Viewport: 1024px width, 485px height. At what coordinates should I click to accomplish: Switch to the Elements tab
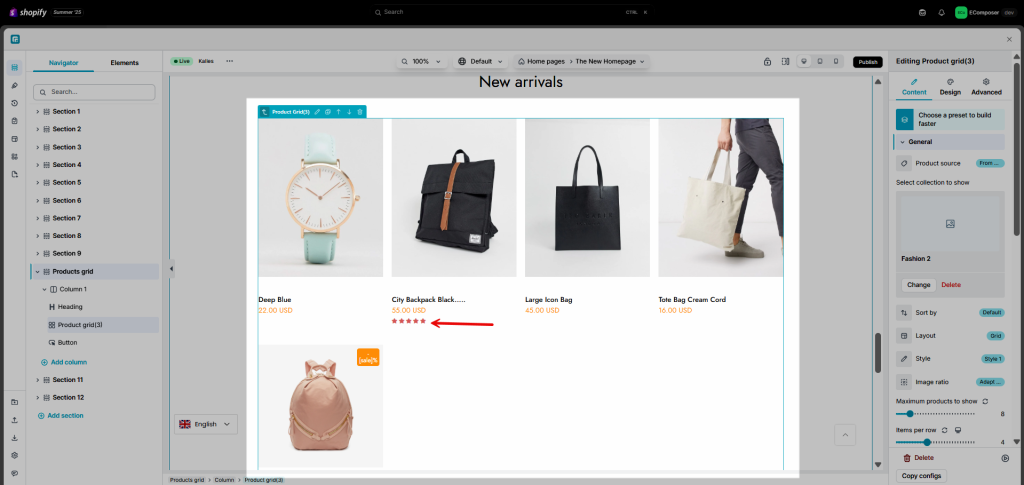124,63
